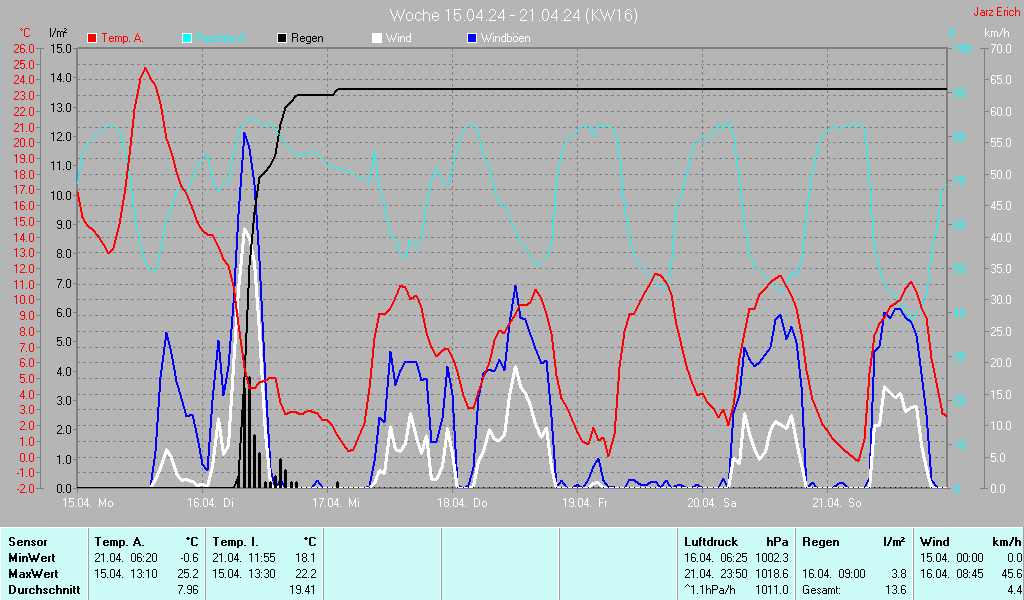Click the Regen column header in table
Screen dimensions: 1024x600
click(821, 542)
